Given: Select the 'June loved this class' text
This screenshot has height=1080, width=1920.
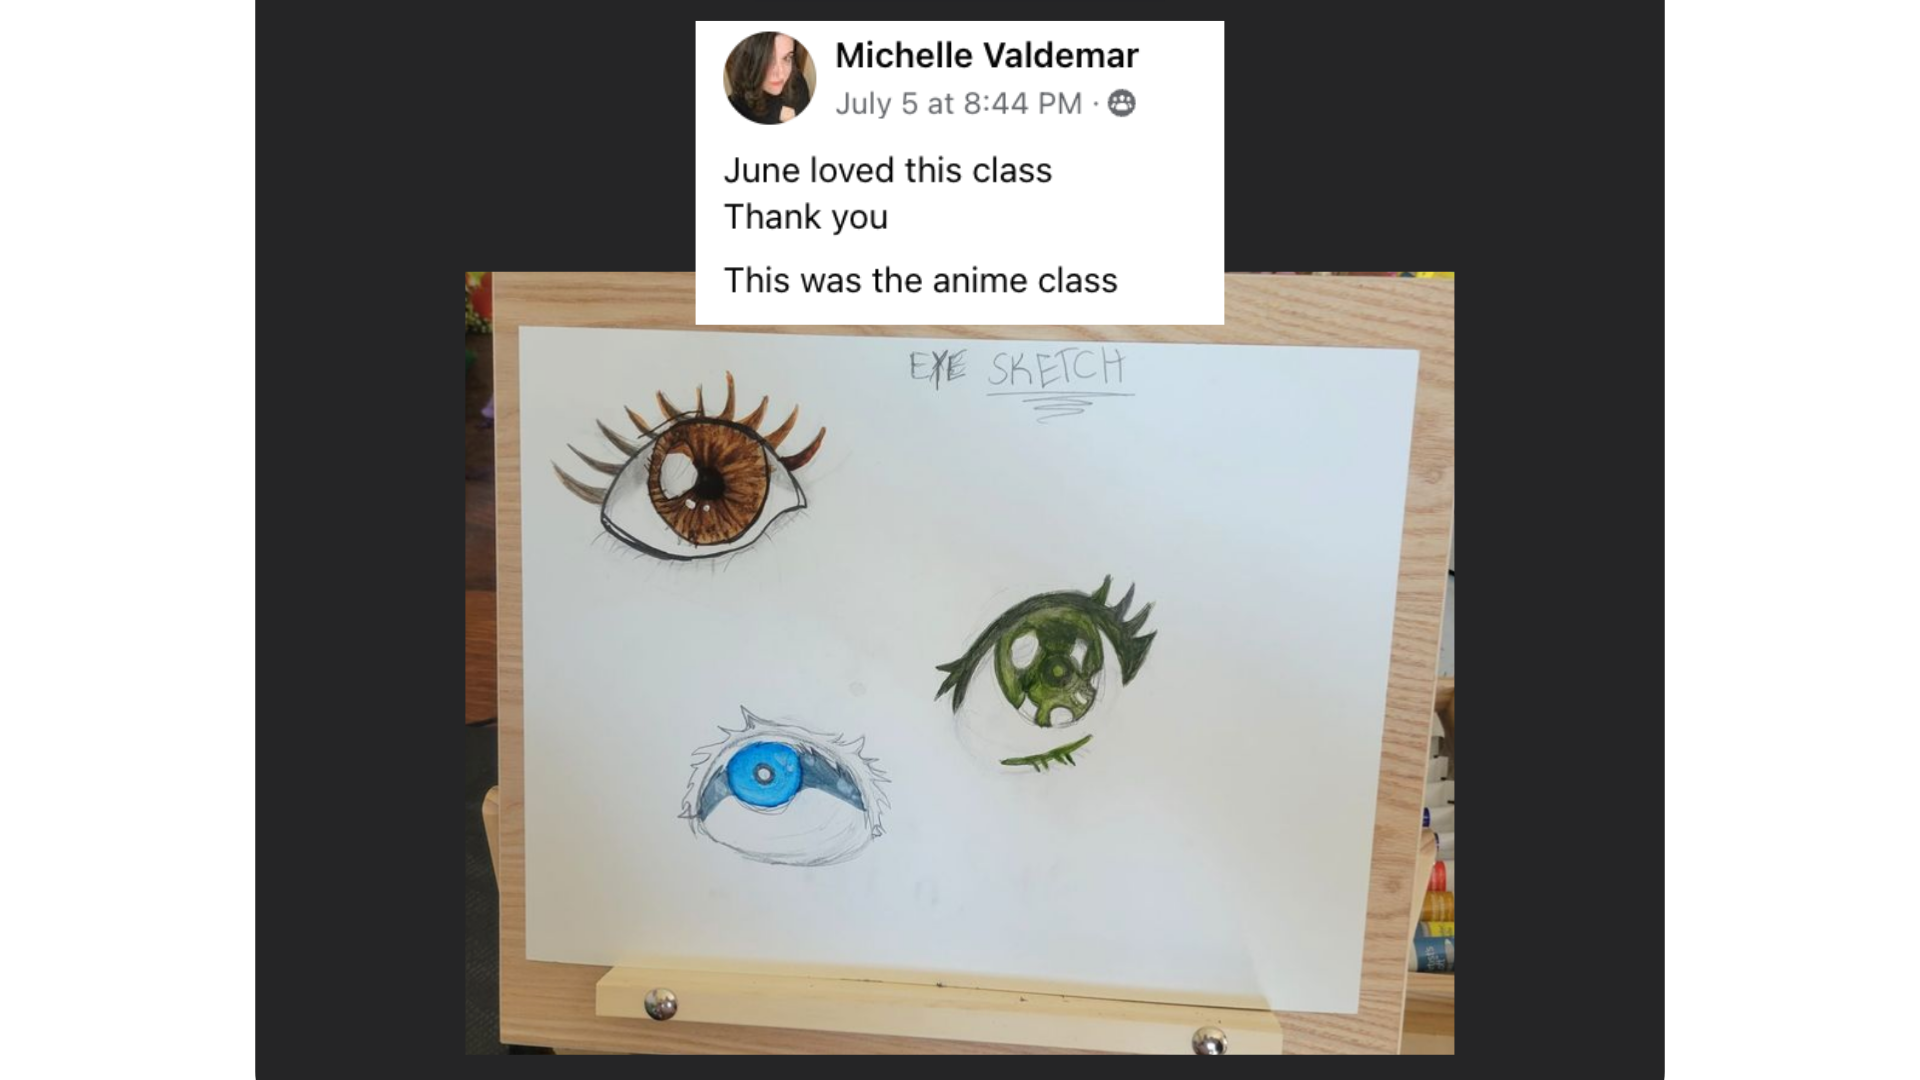Looking at the screenshot, I should (887, 170).
